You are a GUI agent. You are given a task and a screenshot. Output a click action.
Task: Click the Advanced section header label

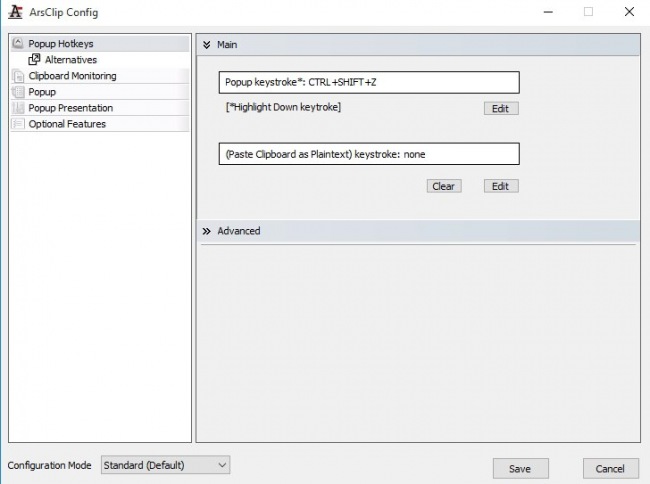239,231
